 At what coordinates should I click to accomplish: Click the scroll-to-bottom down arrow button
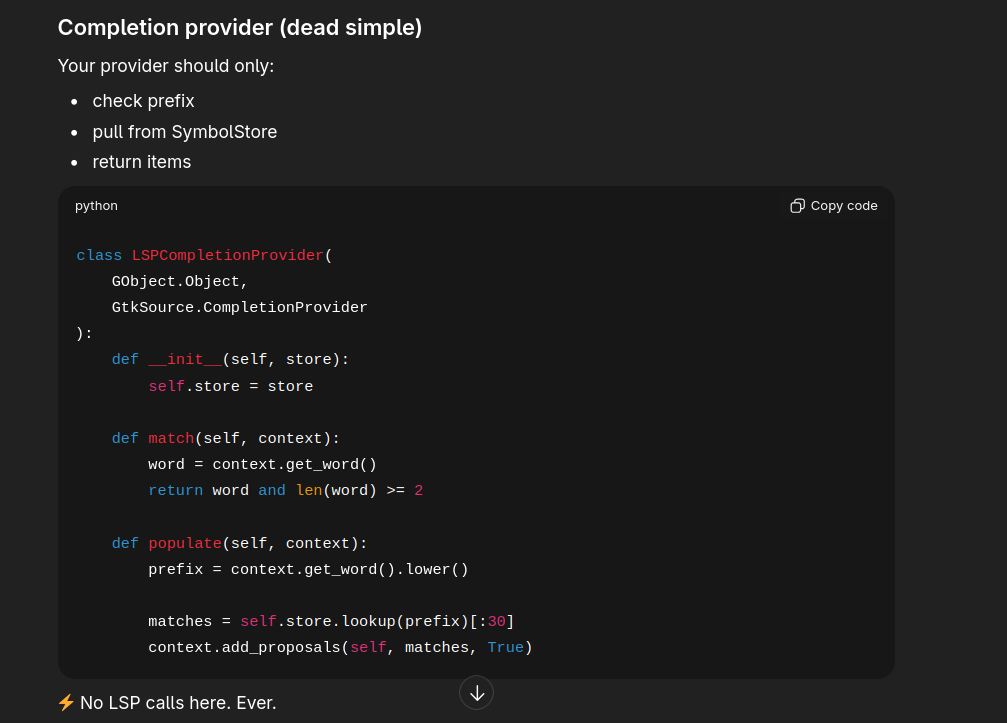pos(476,693)
